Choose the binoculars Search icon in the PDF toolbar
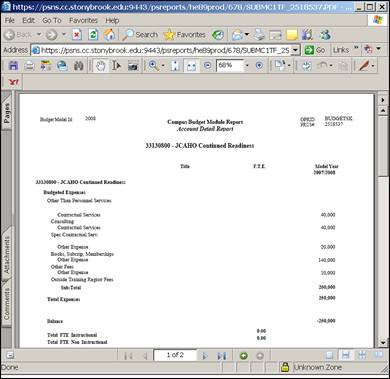This screenshot has height=379, width=390. (x=79, y=66)
